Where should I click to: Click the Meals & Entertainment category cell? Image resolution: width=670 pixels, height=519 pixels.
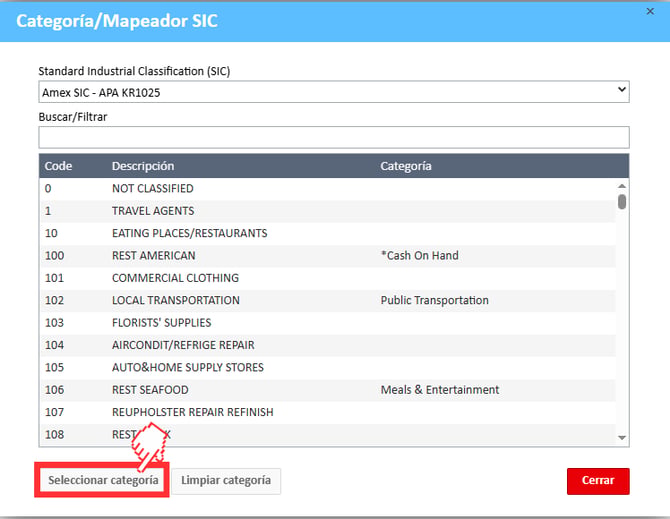click(440, 390)
